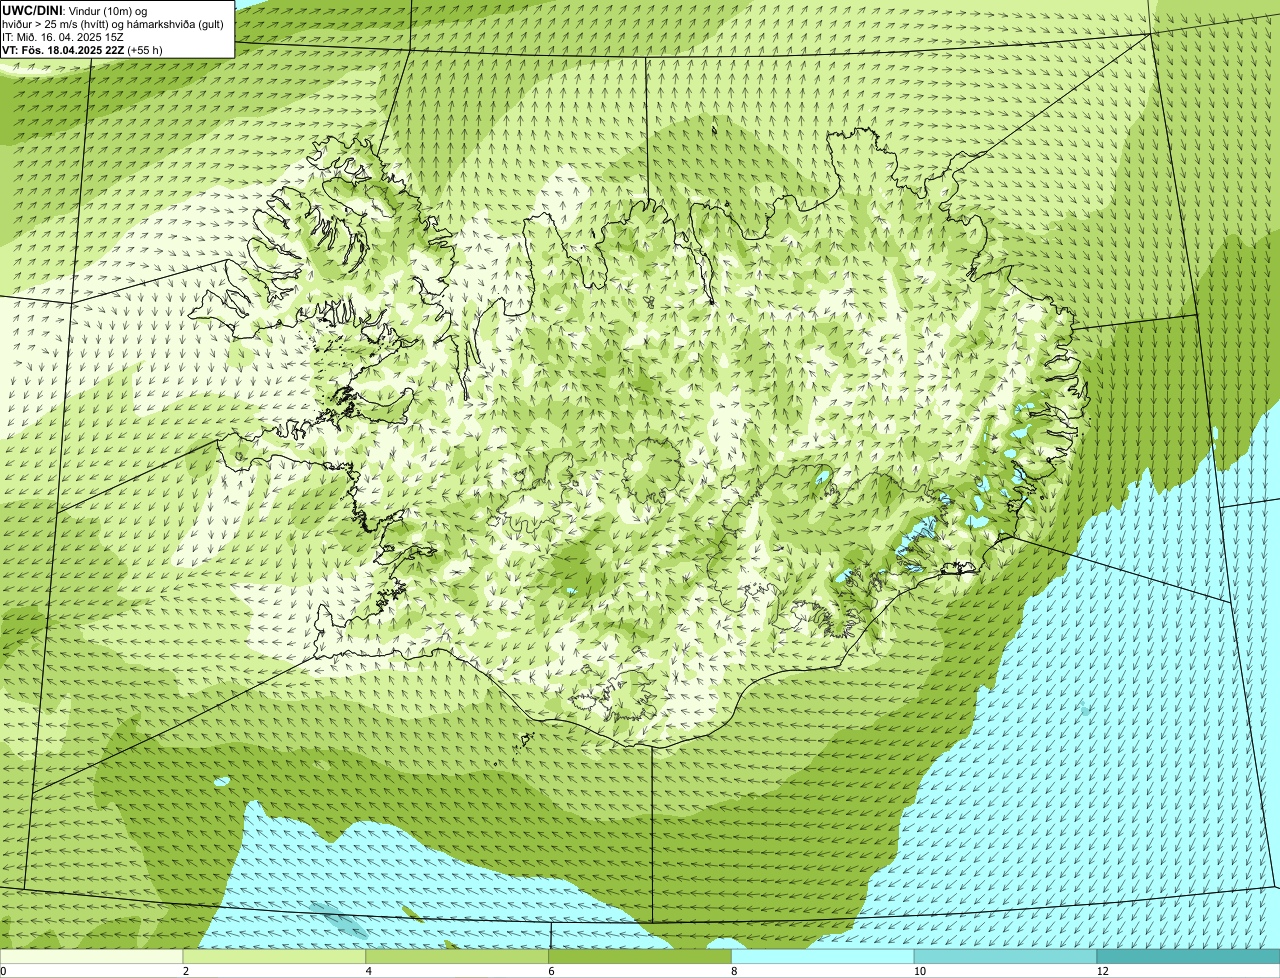
Task: Click the light cyan 8–10 color bar segment
Action: [824, 957]
